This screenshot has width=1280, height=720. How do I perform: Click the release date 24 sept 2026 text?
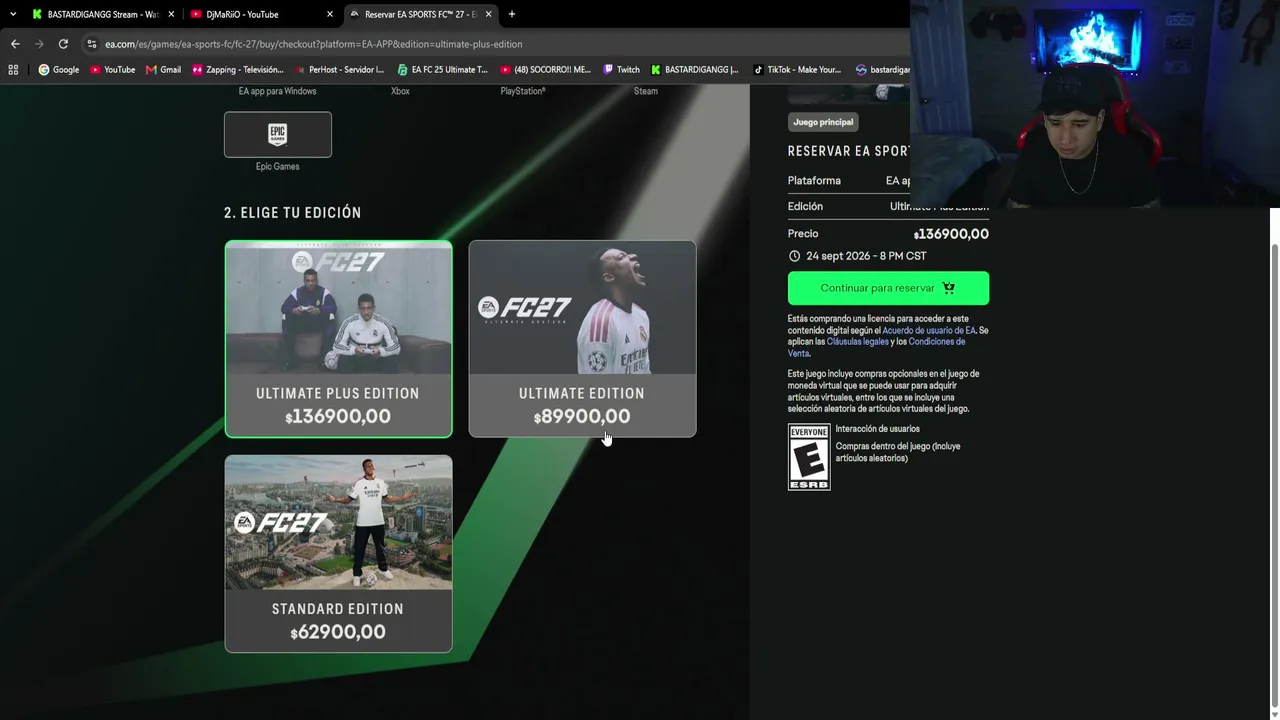point(866,256)
